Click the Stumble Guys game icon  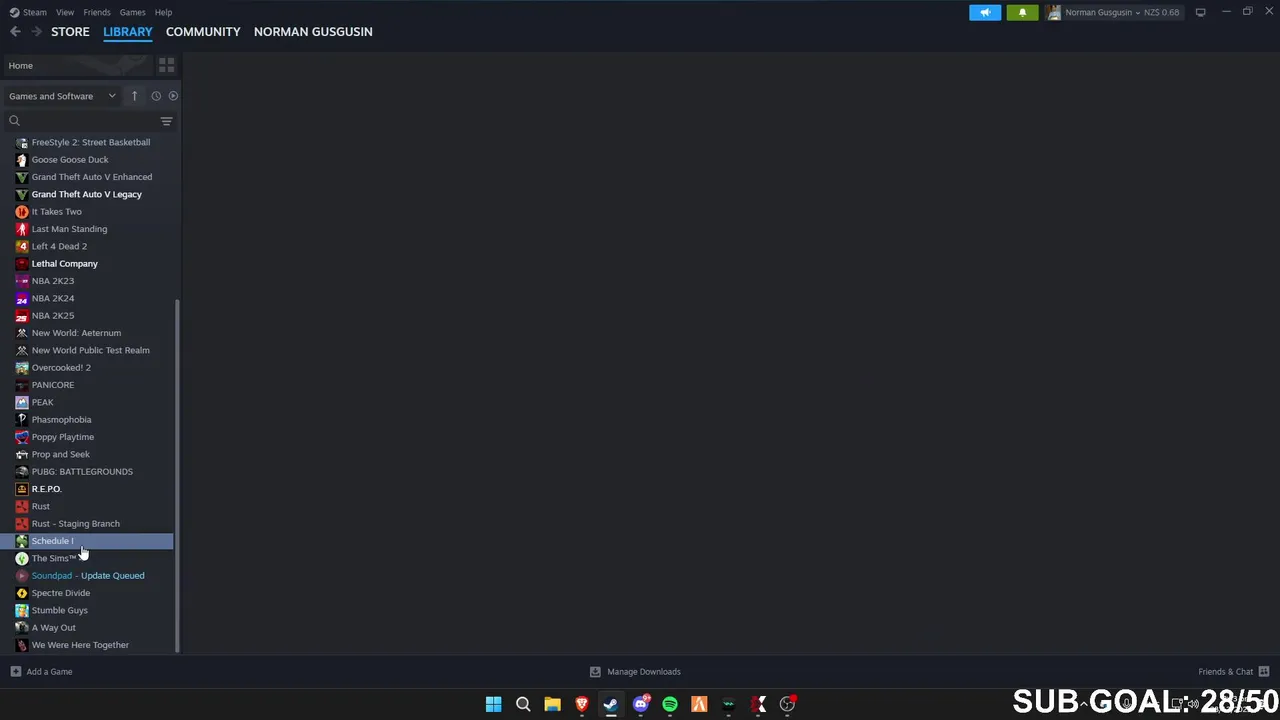pyautogui.click(x=22, y=610)
